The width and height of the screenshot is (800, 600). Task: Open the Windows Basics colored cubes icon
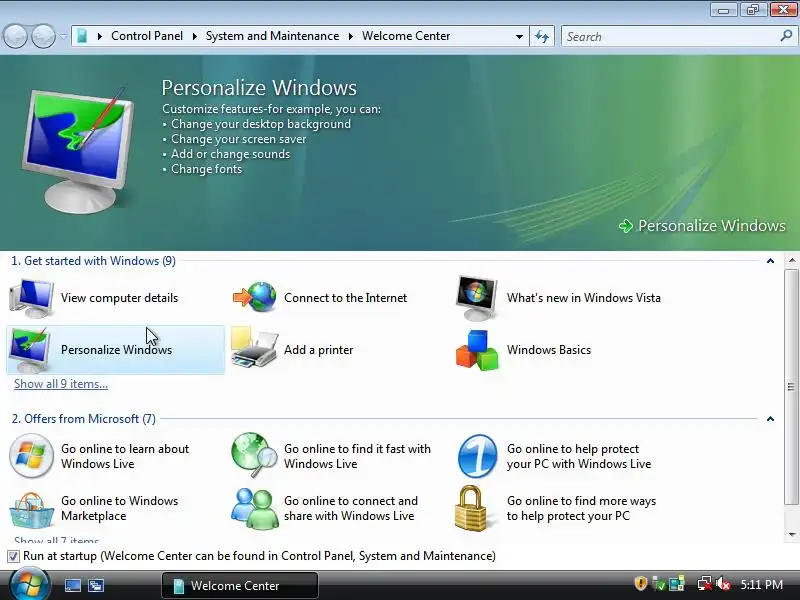click(477, 350)
